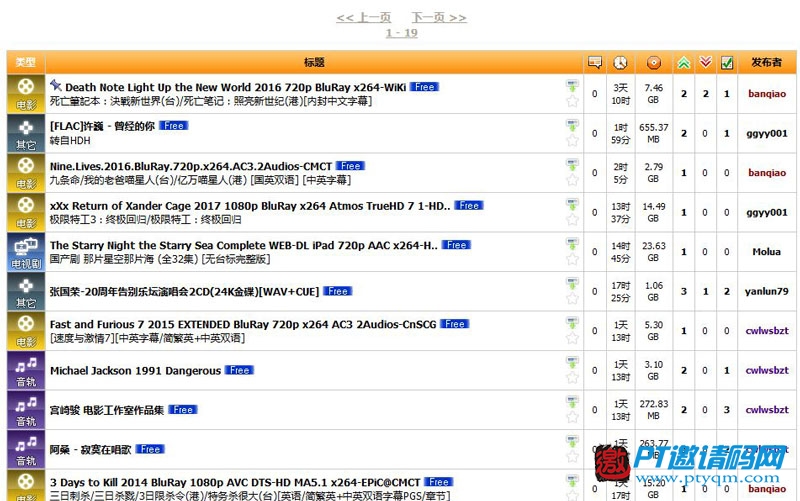
Task: View uploader Molua's profile
Action: (766, 252)
